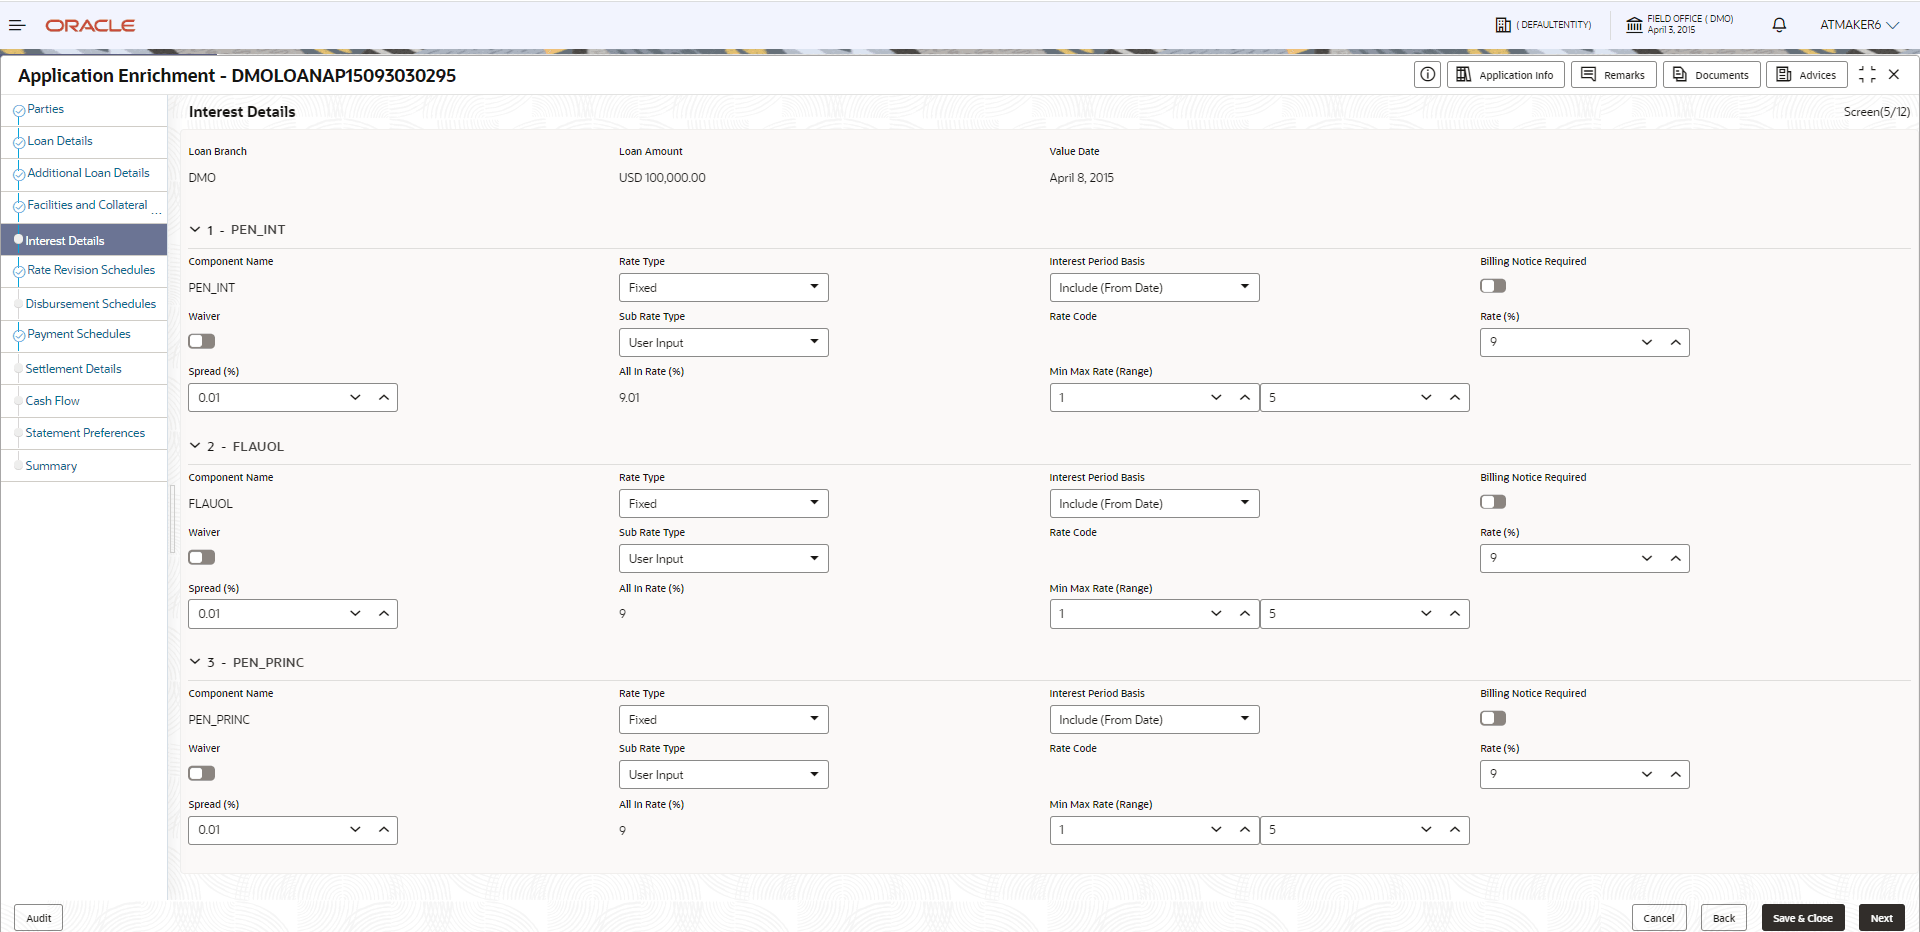Click the Next button
The height and width of the screenshot is (932, 1920).
tap(1882, 918)
